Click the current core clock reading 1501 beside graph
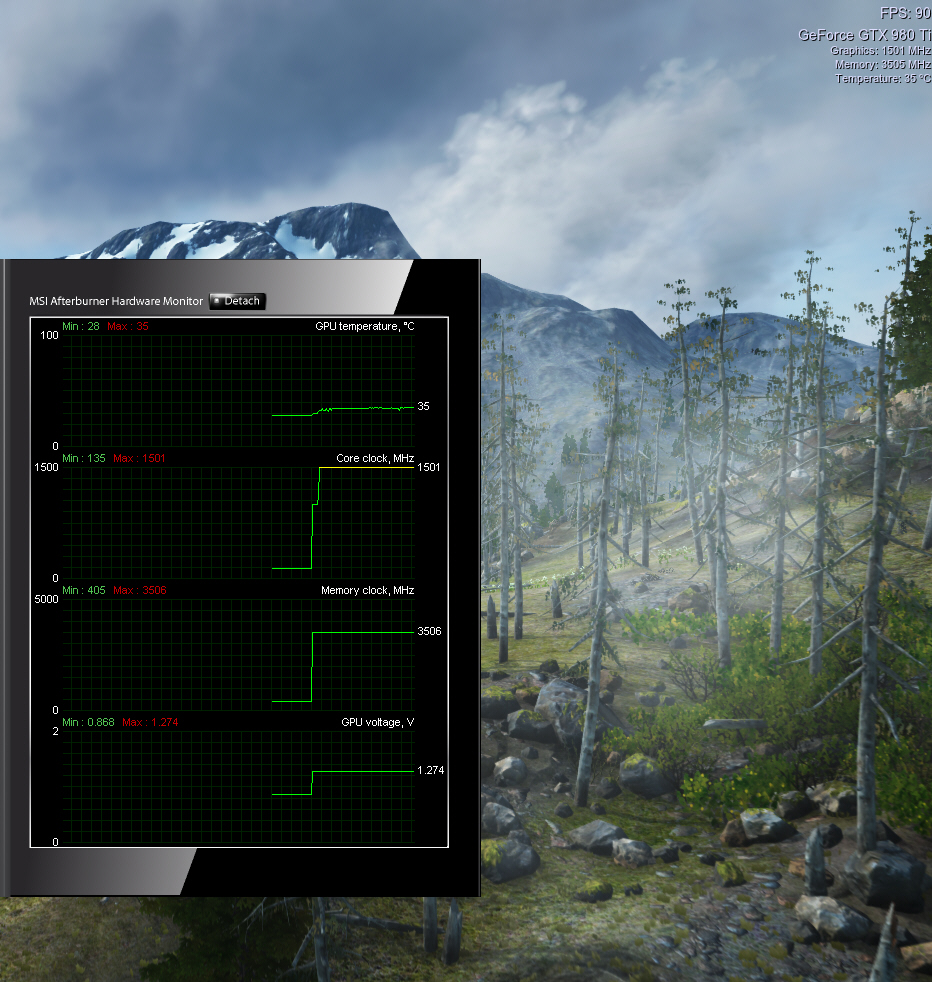The height and width of the screenshot is (982, 932). pyautogui.click(x=428, y=467)
